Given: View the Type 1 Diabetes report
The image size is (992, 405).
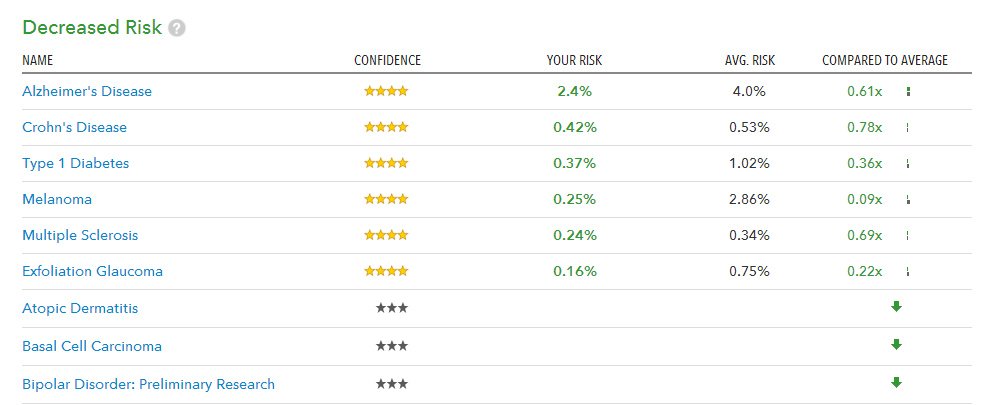Looking at the screenshot, I should point(76,163).
